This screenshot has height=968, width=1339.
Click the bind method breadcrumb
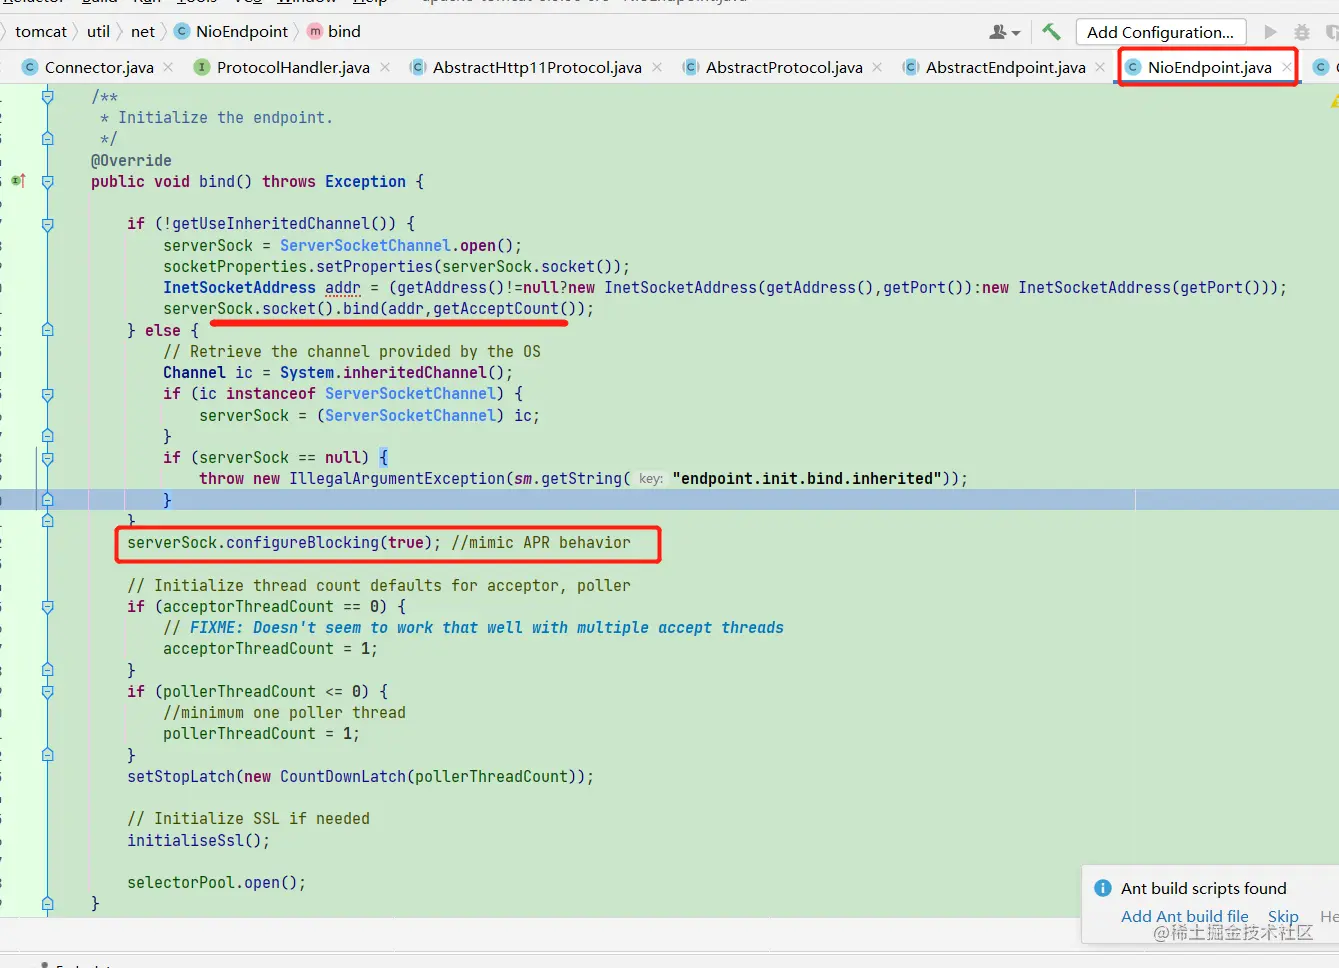tap(334, 32)
